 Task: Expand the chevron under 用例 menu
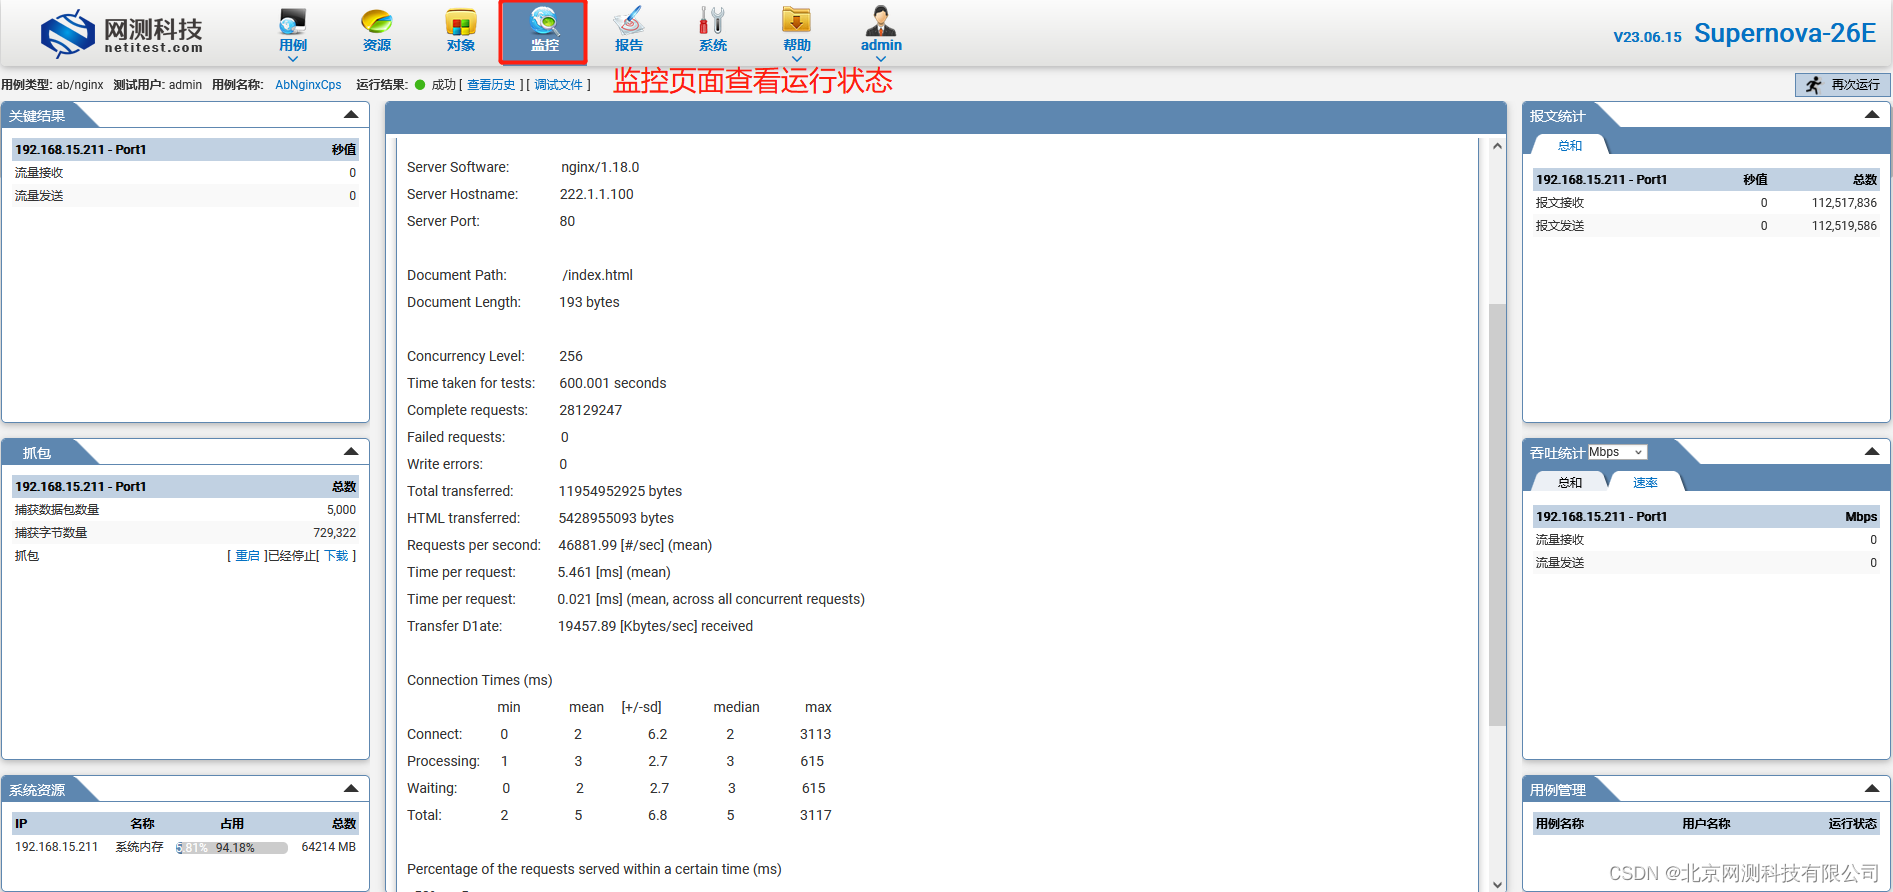[293, 59]
